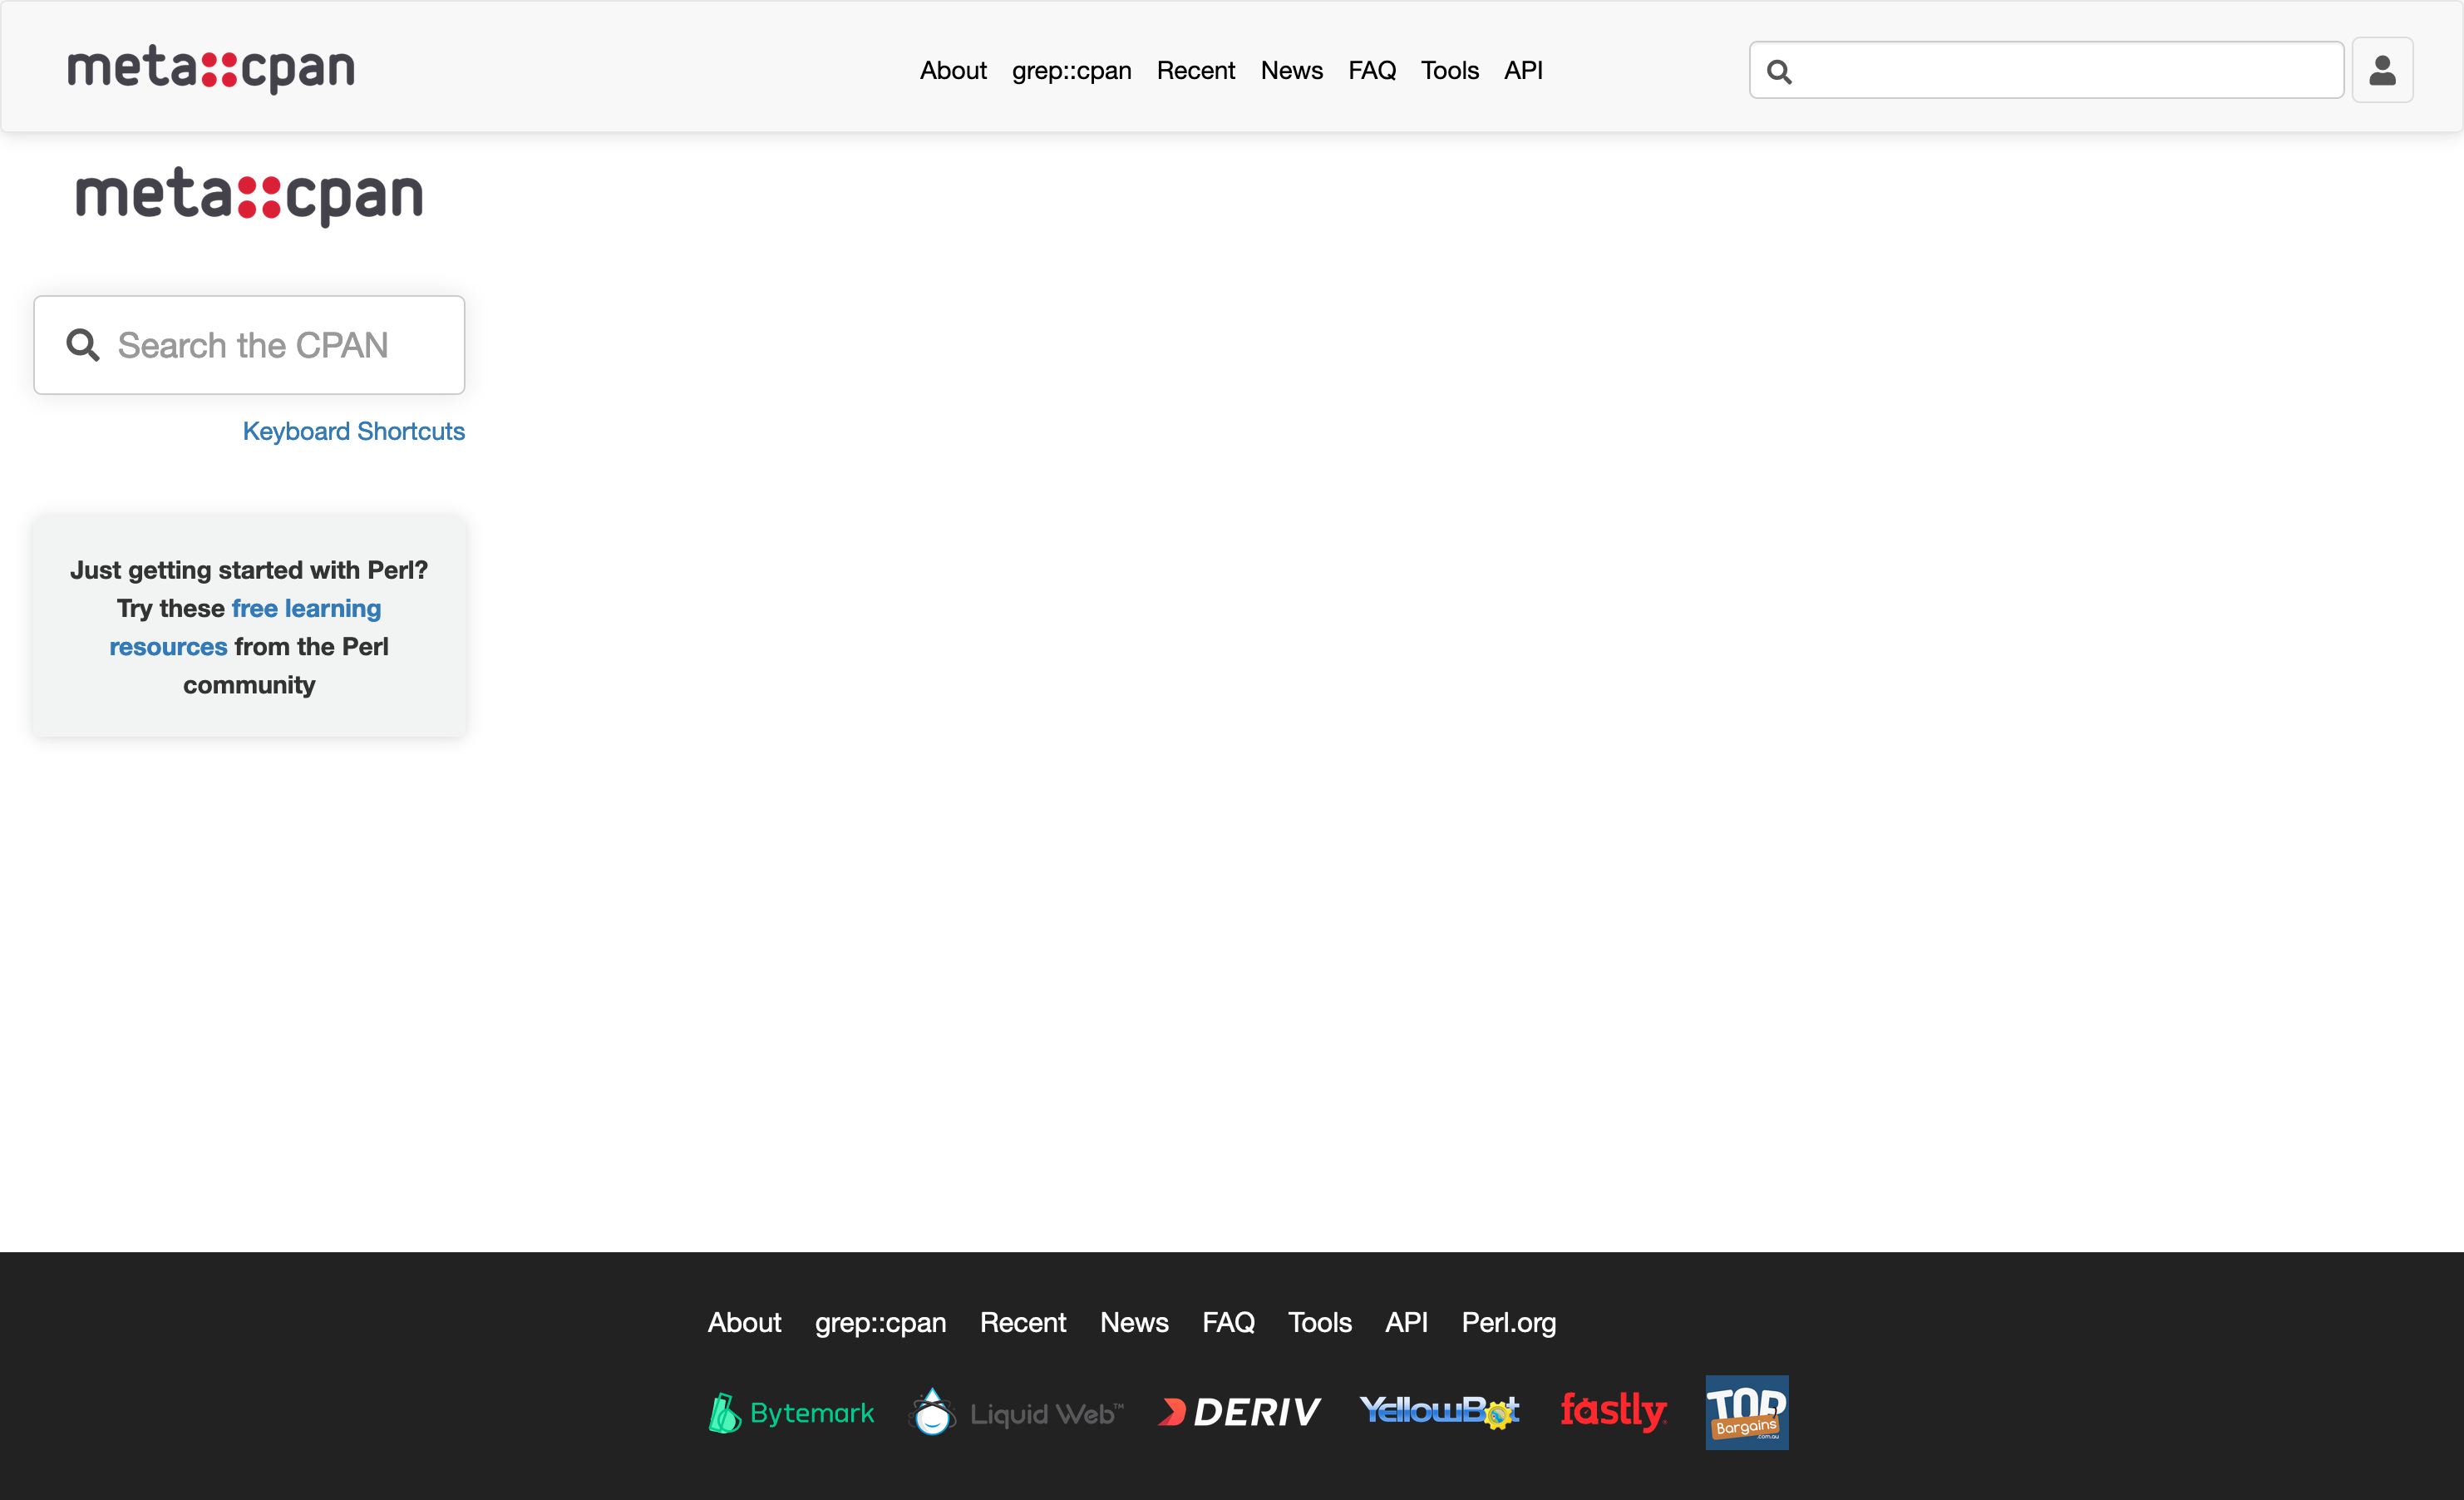The width and height of the screenshot is (2464, 1500).
Task: Click the YellowBot sponsor logo
Action: (1440, 1411)
